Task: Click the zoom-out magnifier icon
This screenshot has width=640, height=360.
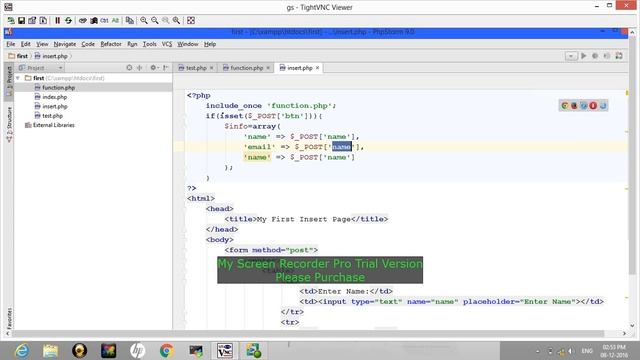Action: pyautogui.click(x=155, y=20)
